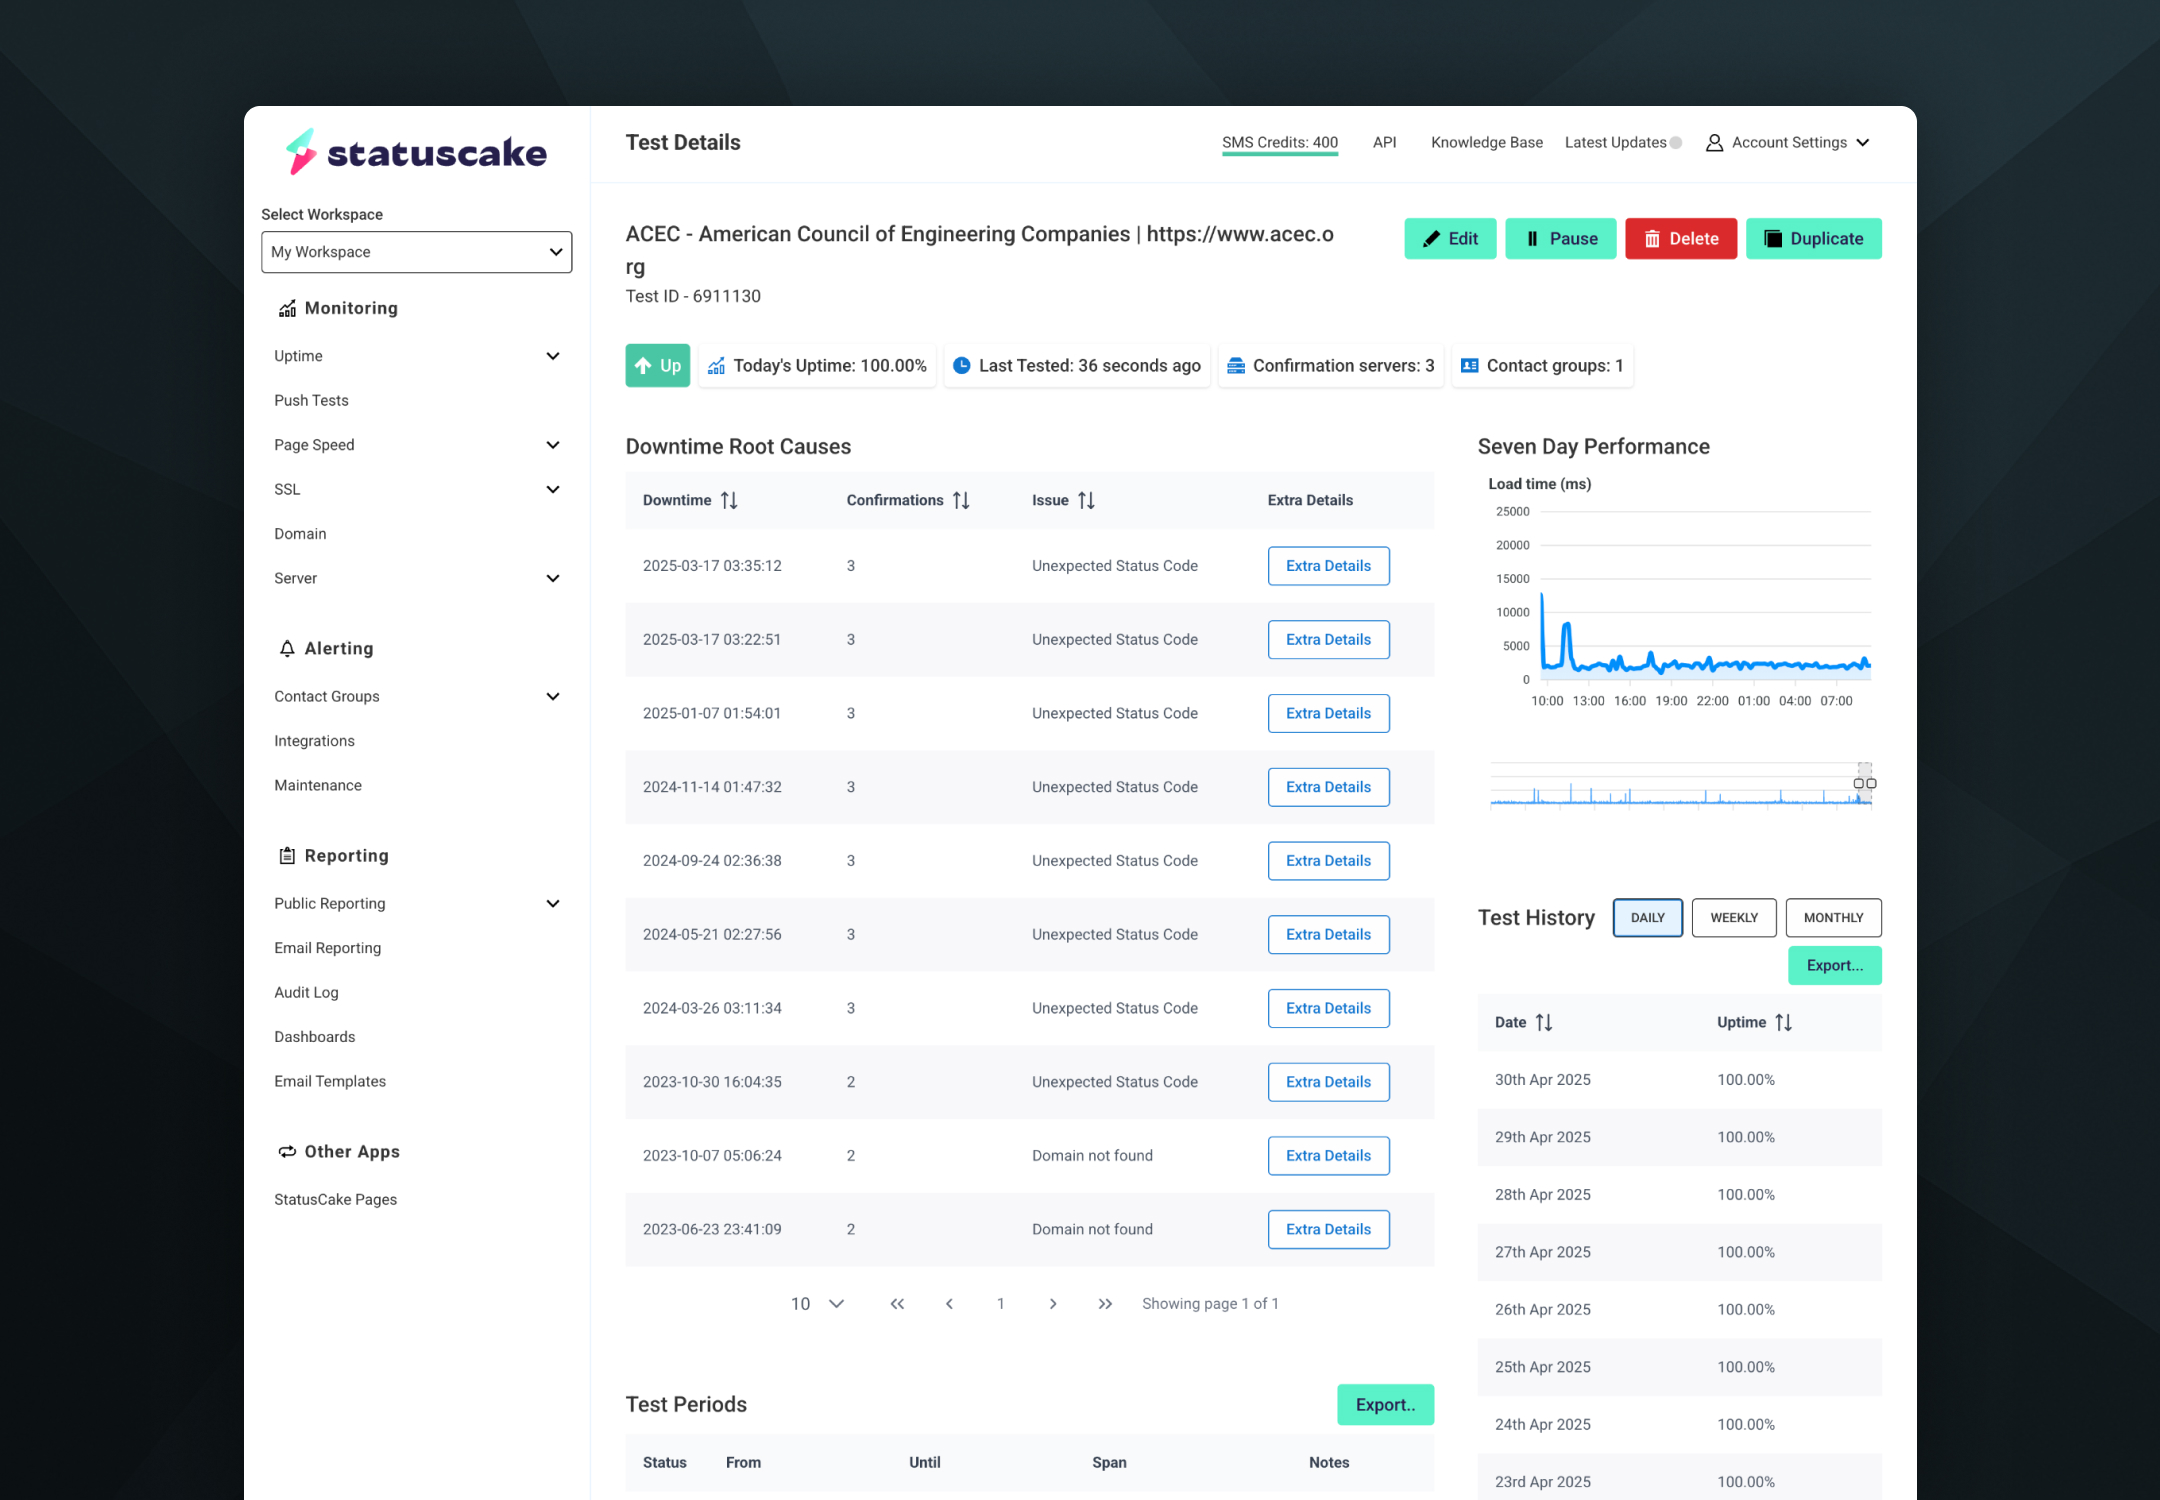
Task: Open Email Templates in sidebar
Action: (x=330, y=1081)
